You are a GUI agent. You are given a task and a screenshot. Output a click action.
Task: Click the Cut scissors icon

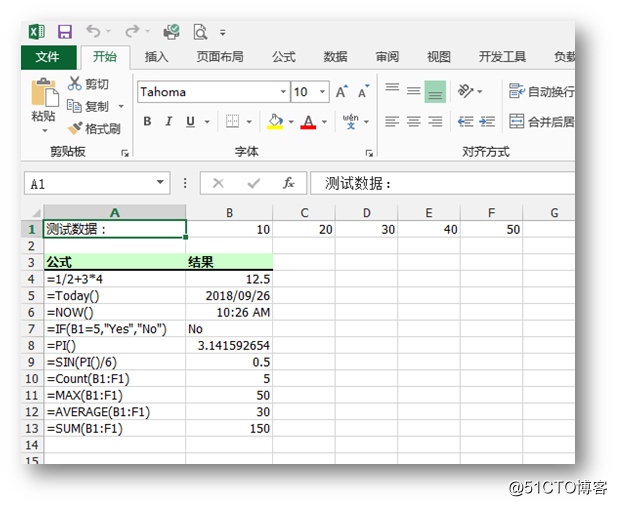pos(74,83)
